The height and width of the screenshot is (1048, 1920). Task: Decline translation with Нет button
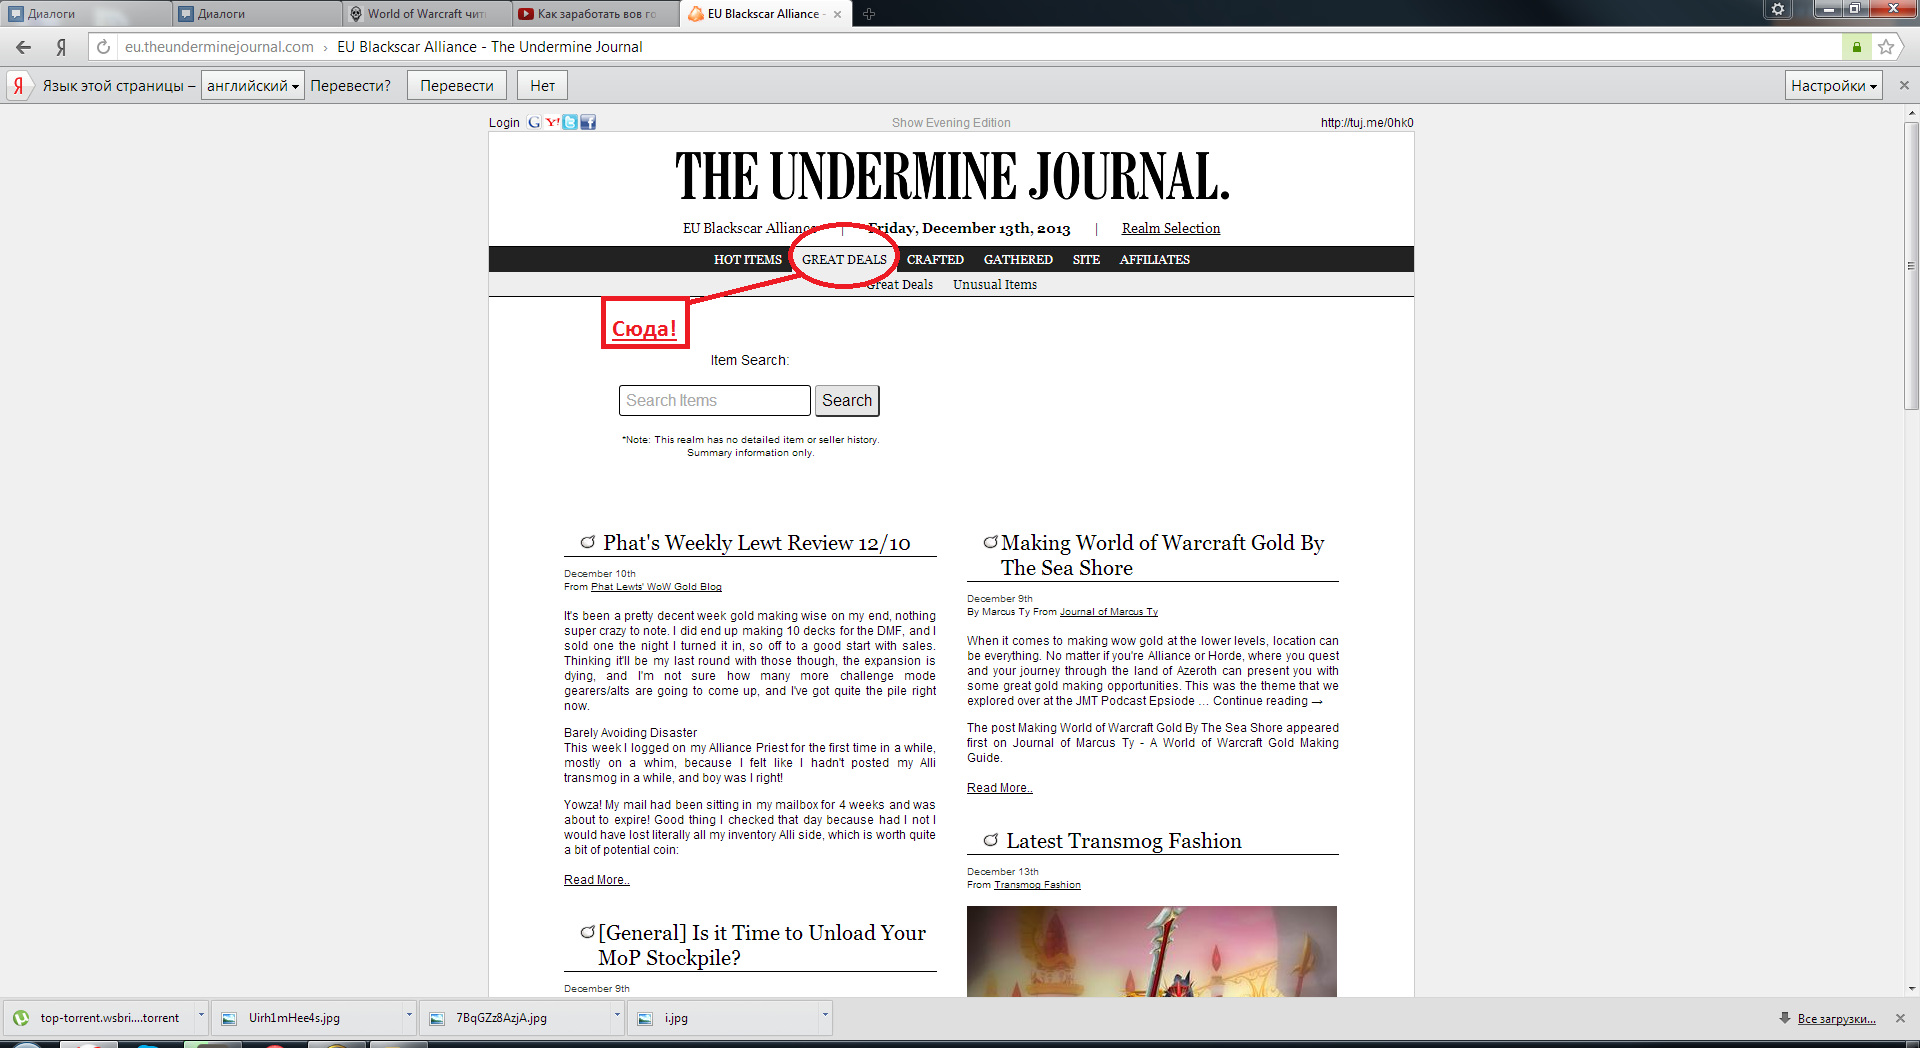(542, 85)
